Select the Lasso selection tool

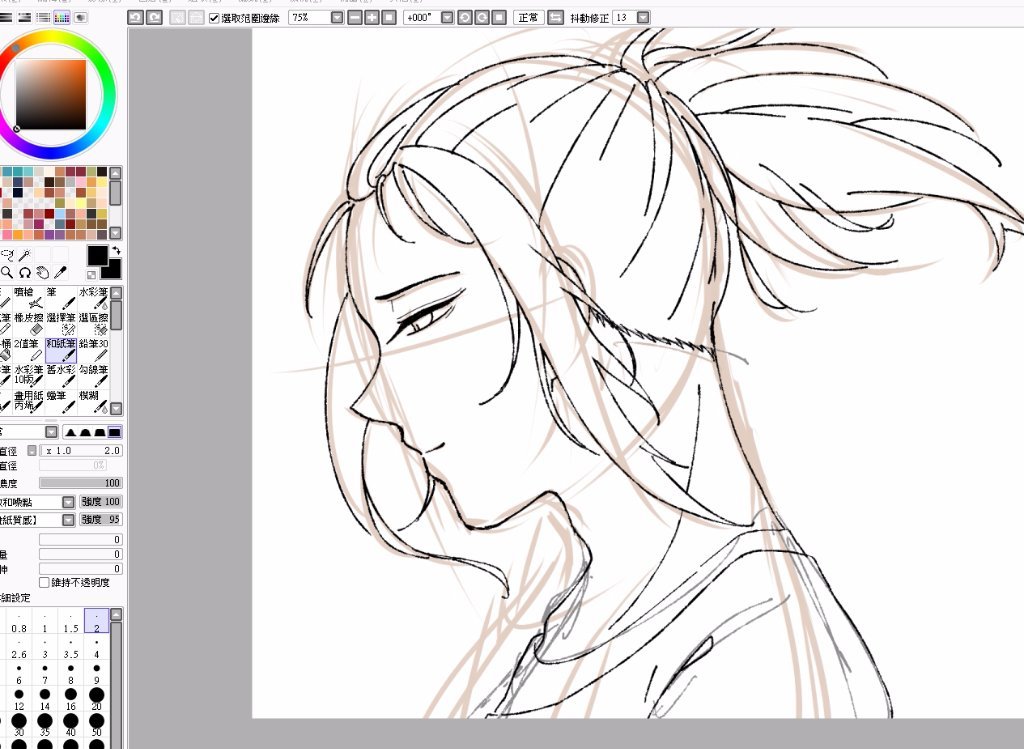point(7,255)
